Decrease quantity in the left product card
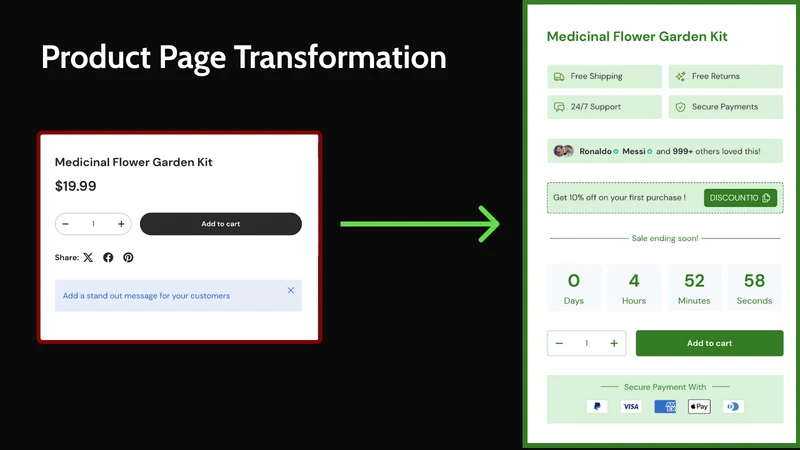Screen dimensions: 800x450 tap(65, 224)
